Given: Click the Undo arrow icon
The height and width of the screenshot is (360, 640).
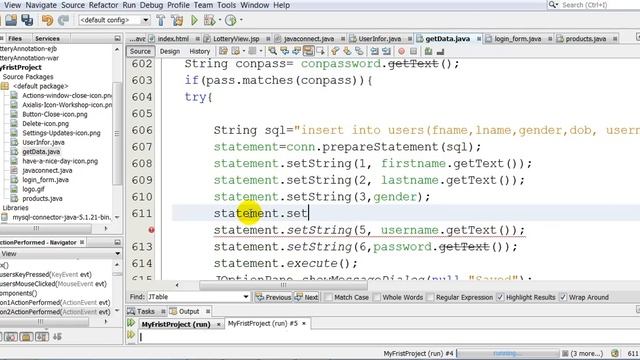Looking at the screenshot, I should pos(47,20).
